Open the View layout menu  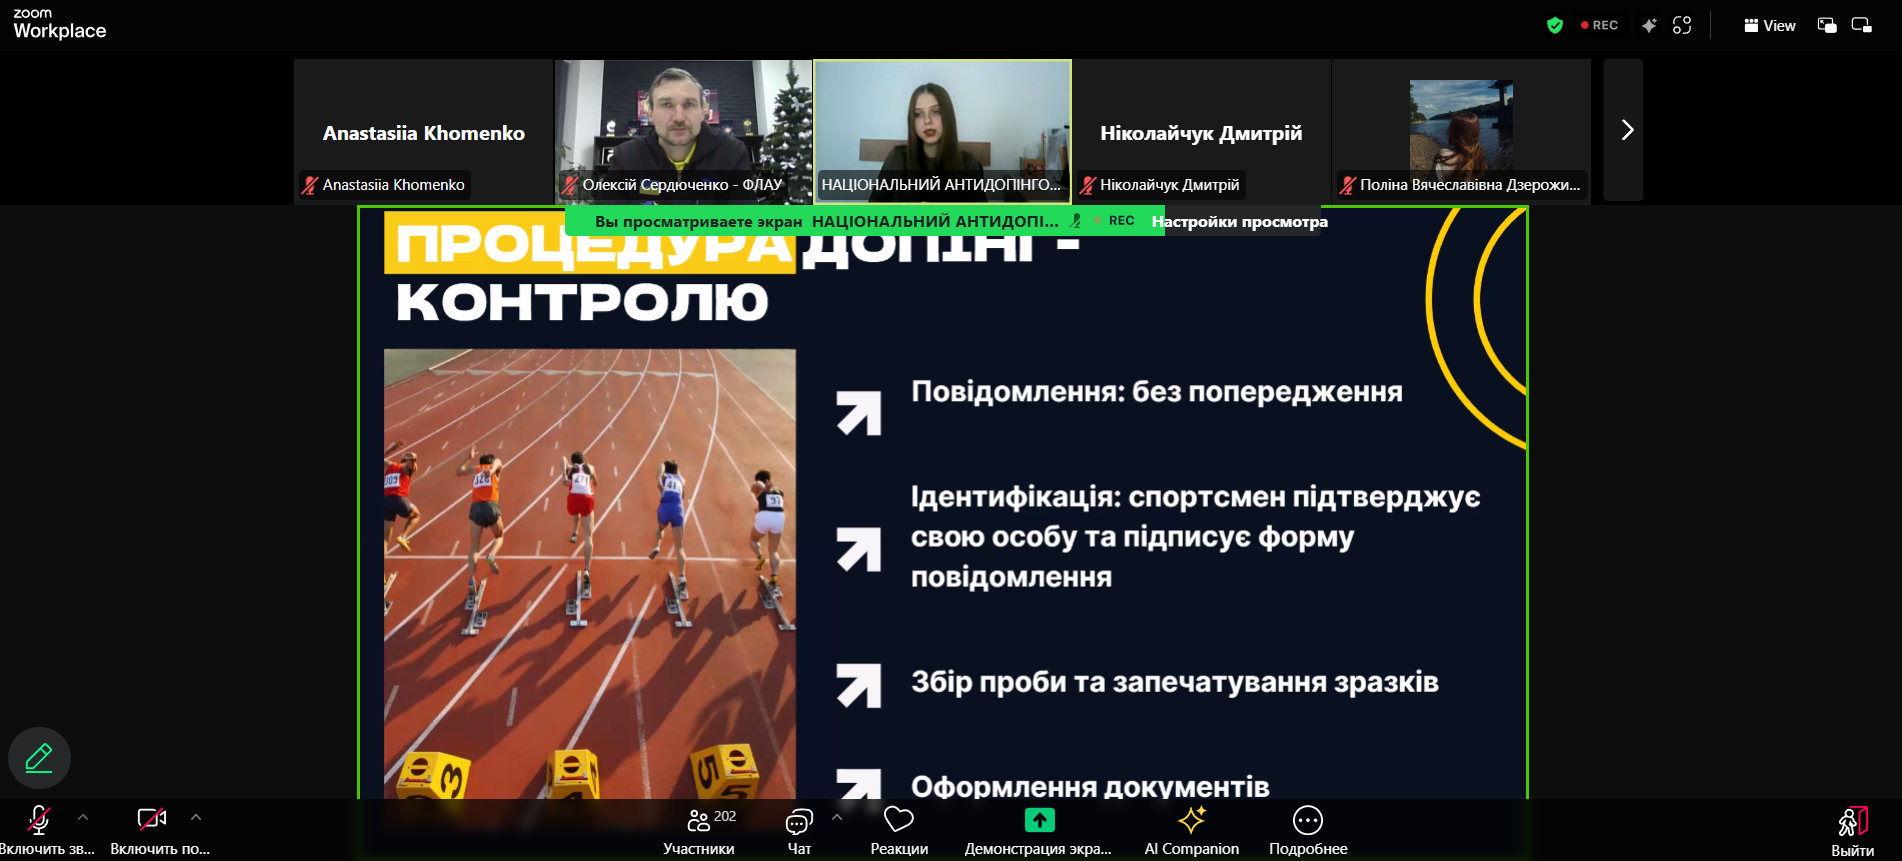click(1769, 25)
